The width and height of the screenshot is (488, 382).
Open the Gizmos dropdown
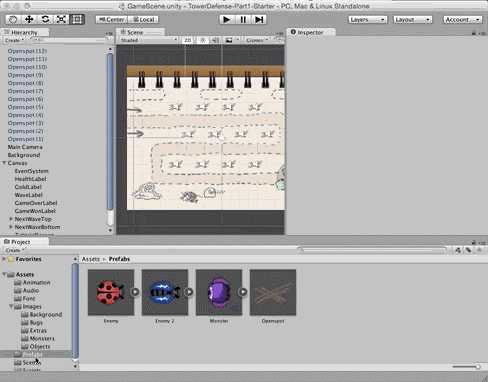coord(257,40)
